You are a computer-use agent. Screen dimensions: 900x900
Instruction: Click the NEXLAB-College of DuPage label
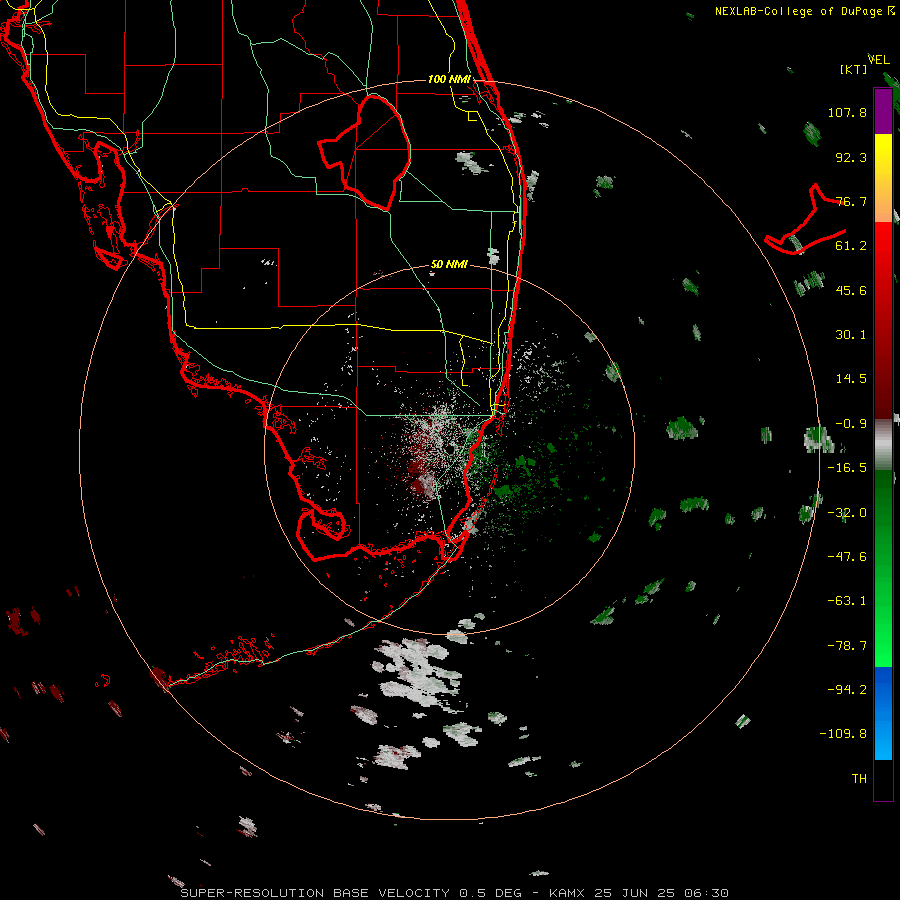pyautogui.click(x=798, y=11)
